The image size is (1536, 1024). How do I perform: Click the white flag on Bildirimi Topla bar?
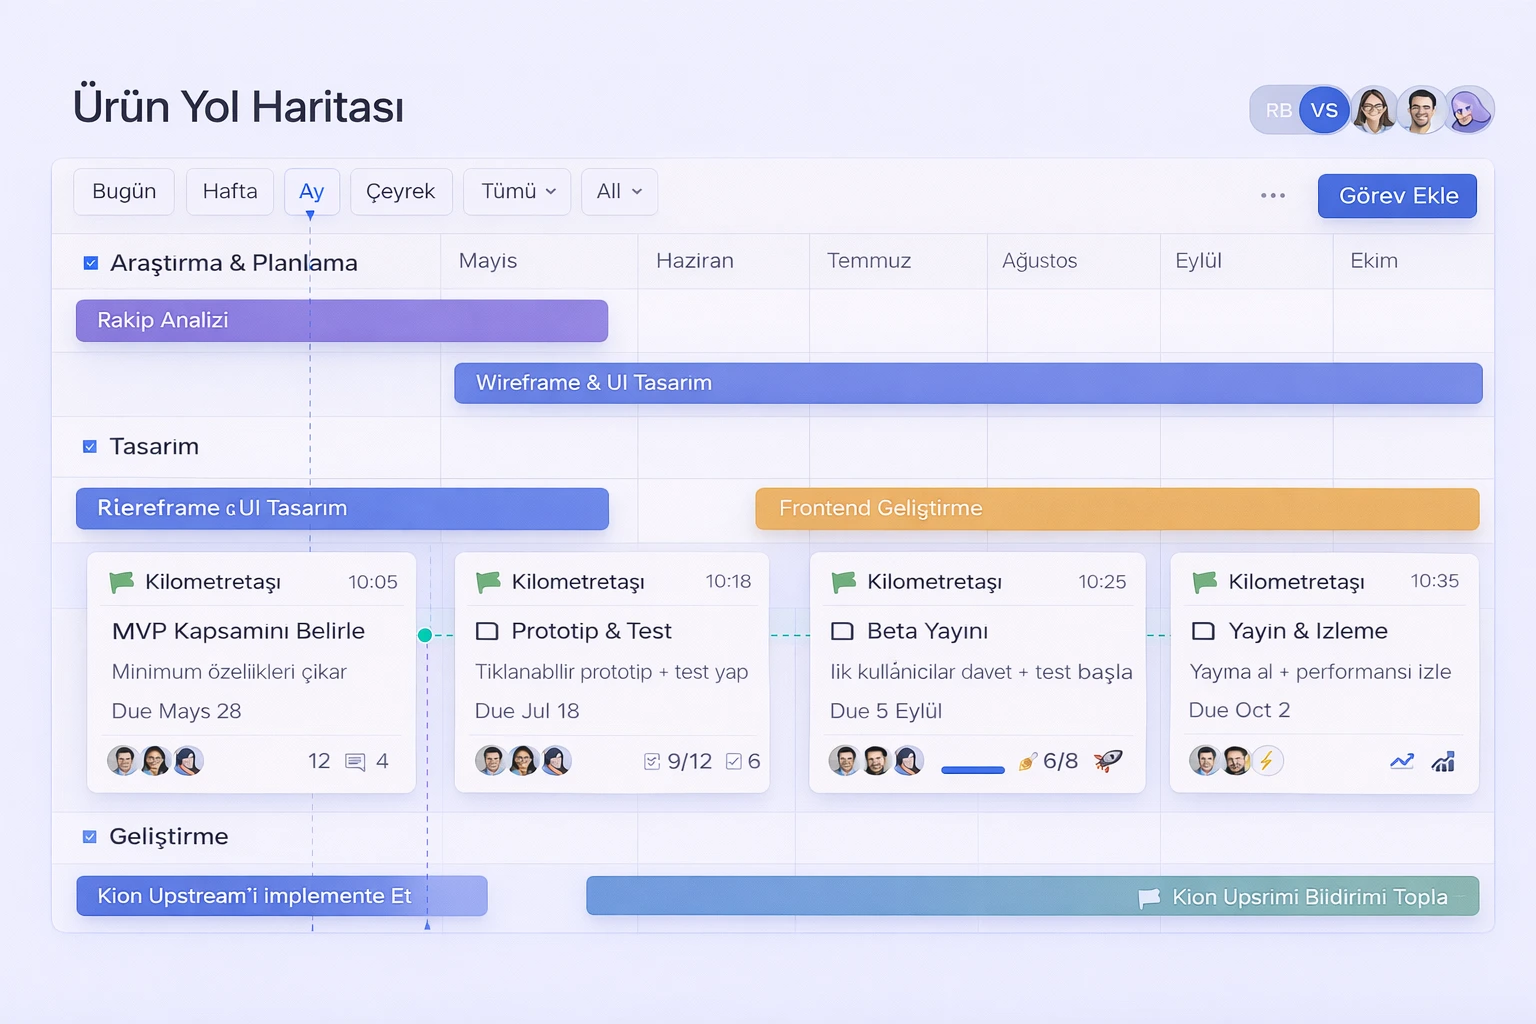coord(1149,898)
